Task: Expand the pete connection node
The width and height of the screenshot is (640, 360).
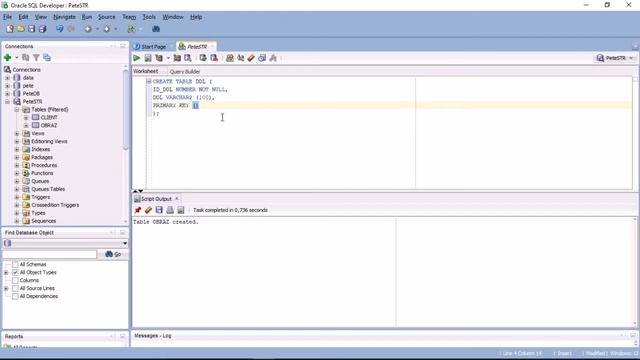Action: (7, 86)
